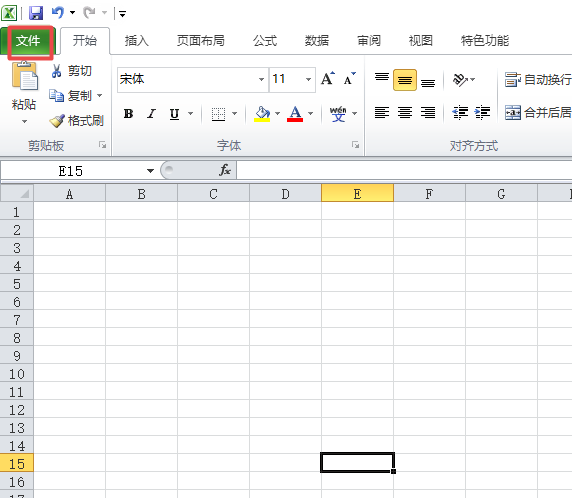Switch to the 页面布局 ribbon tab

point(201,41)
